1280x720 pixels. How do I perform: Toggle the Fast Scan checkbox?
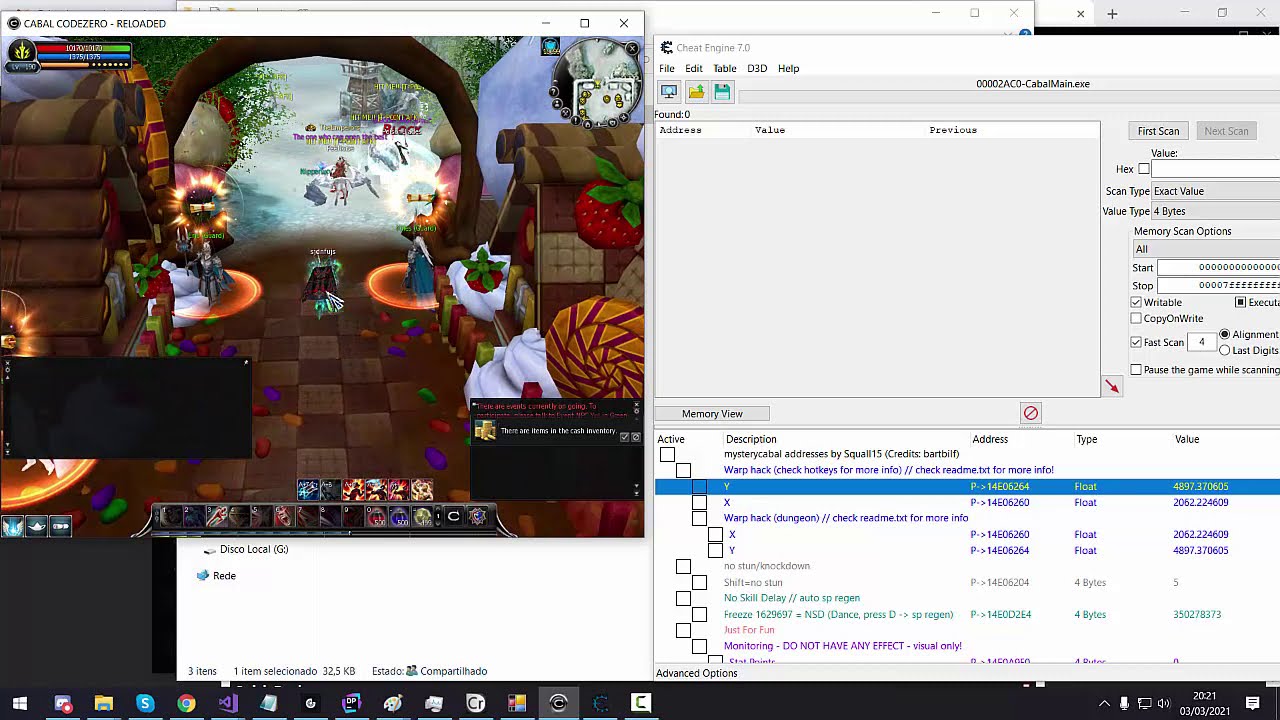click(x=1136, y=342)
